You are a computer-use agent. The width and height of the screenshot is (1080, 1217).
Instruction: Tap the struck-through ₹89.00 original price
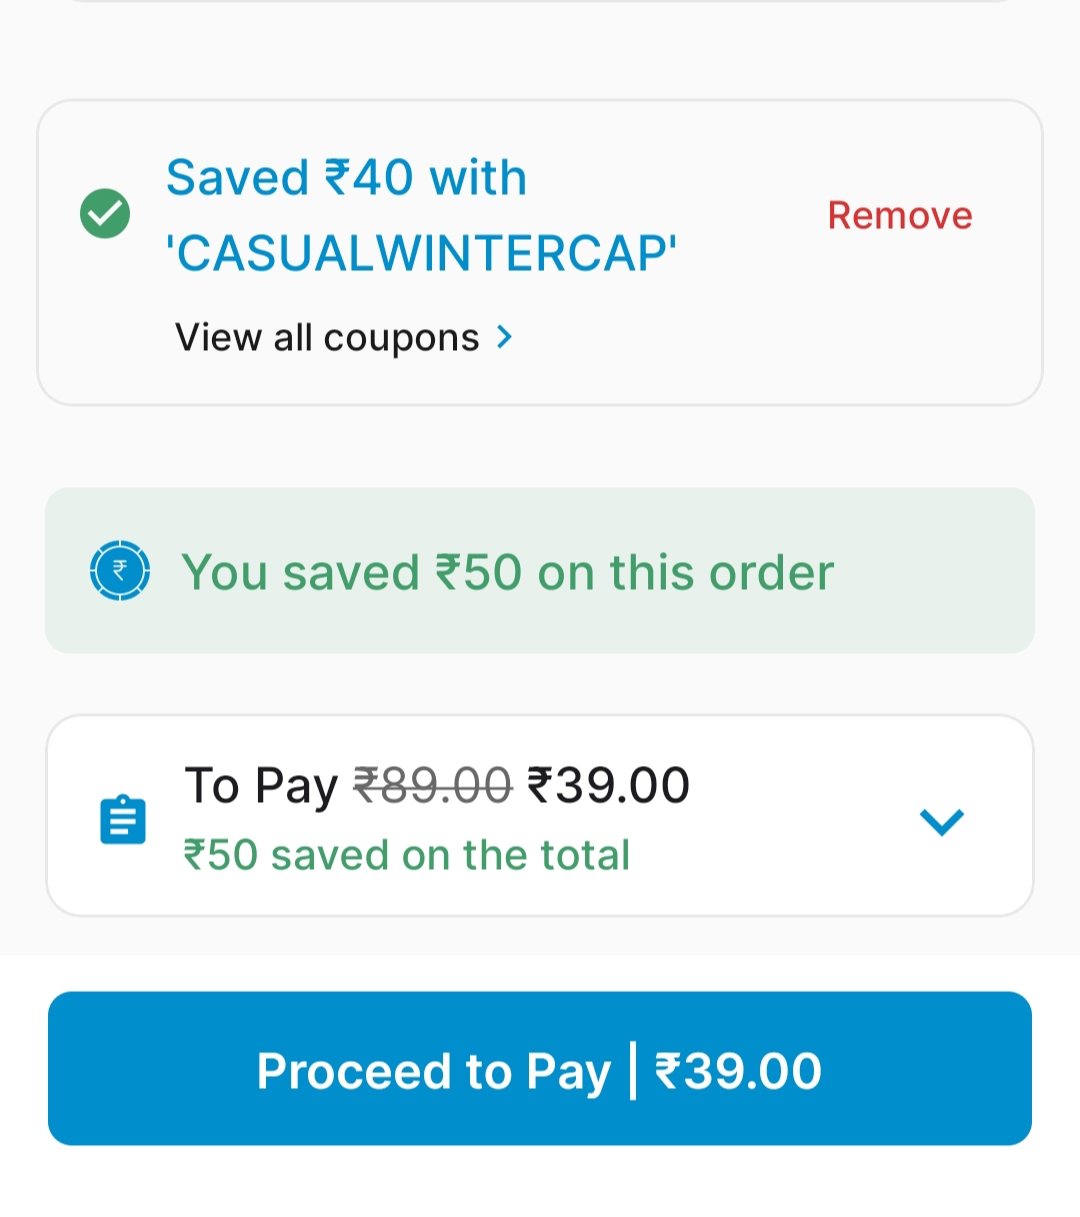pyautogui.click(x=433, y=785)
